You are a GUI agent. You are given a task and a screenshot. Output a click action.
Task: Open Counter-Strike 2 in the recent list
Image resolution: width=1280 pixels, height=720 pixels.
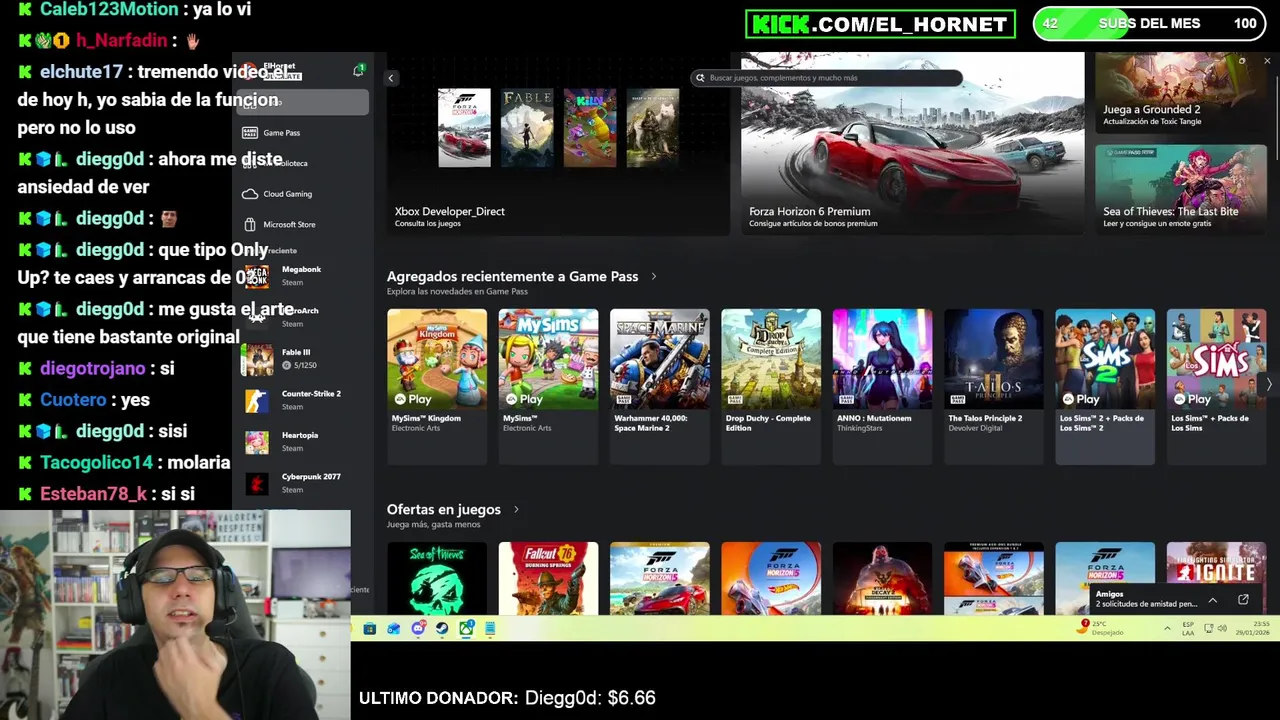(x=302, y=400)
